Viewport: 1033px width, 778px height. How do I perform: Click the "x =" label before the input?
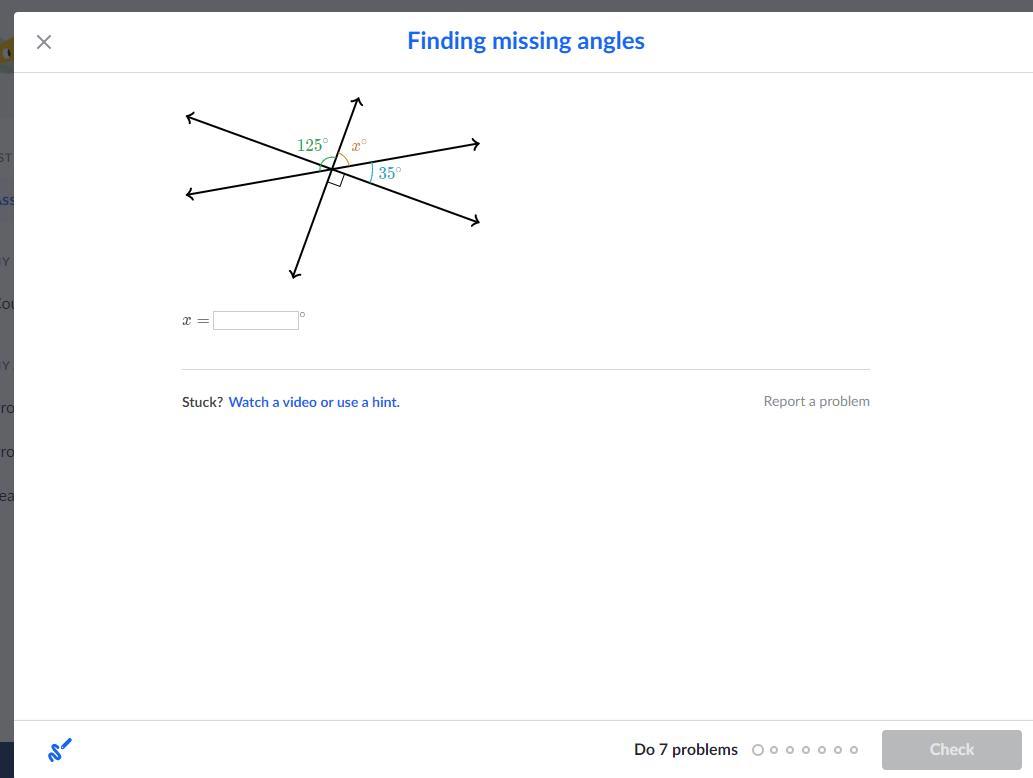(x=196, y=321)
